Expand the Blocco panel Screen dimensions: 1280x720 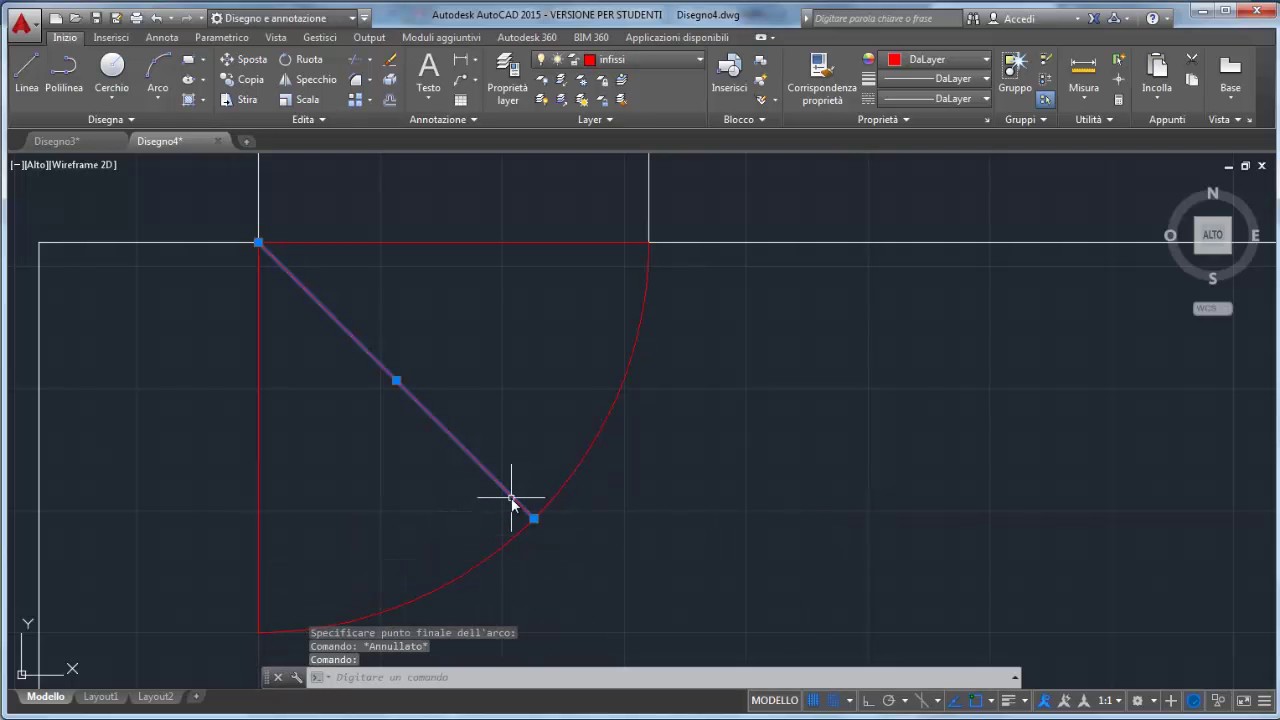coord(744,119)
